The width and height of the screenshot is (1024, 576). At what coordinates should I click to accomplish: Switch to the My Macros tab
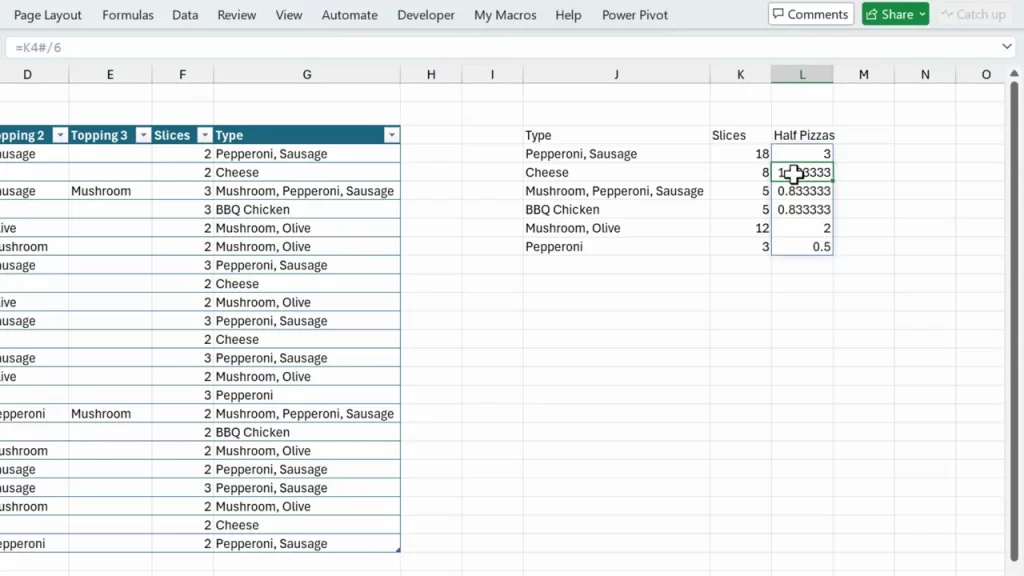505,14
